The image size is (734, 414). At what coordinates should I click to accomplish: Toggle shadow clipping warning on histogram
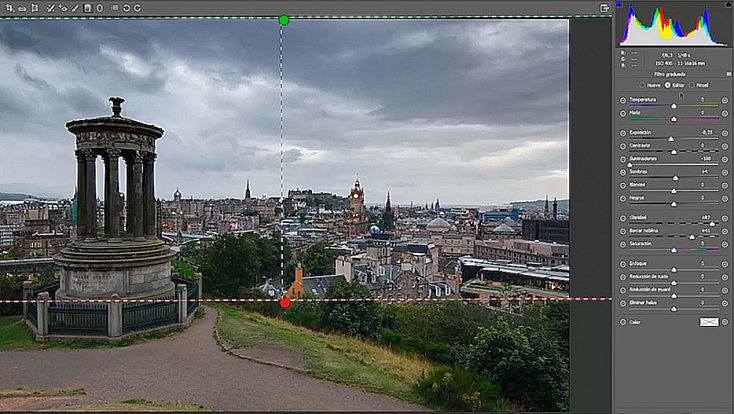tap(619, 4)
